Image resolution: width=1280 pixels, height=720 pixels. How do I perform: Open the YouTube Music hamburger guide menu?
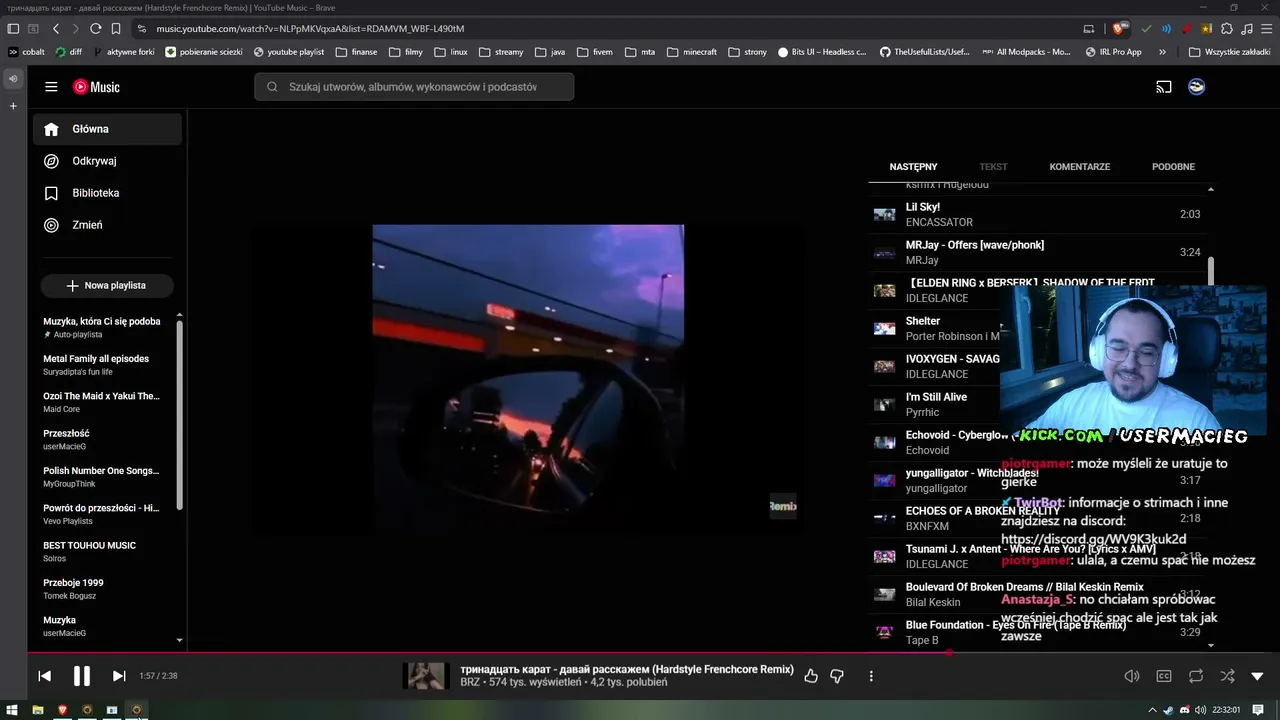click(x=51, y=87)
